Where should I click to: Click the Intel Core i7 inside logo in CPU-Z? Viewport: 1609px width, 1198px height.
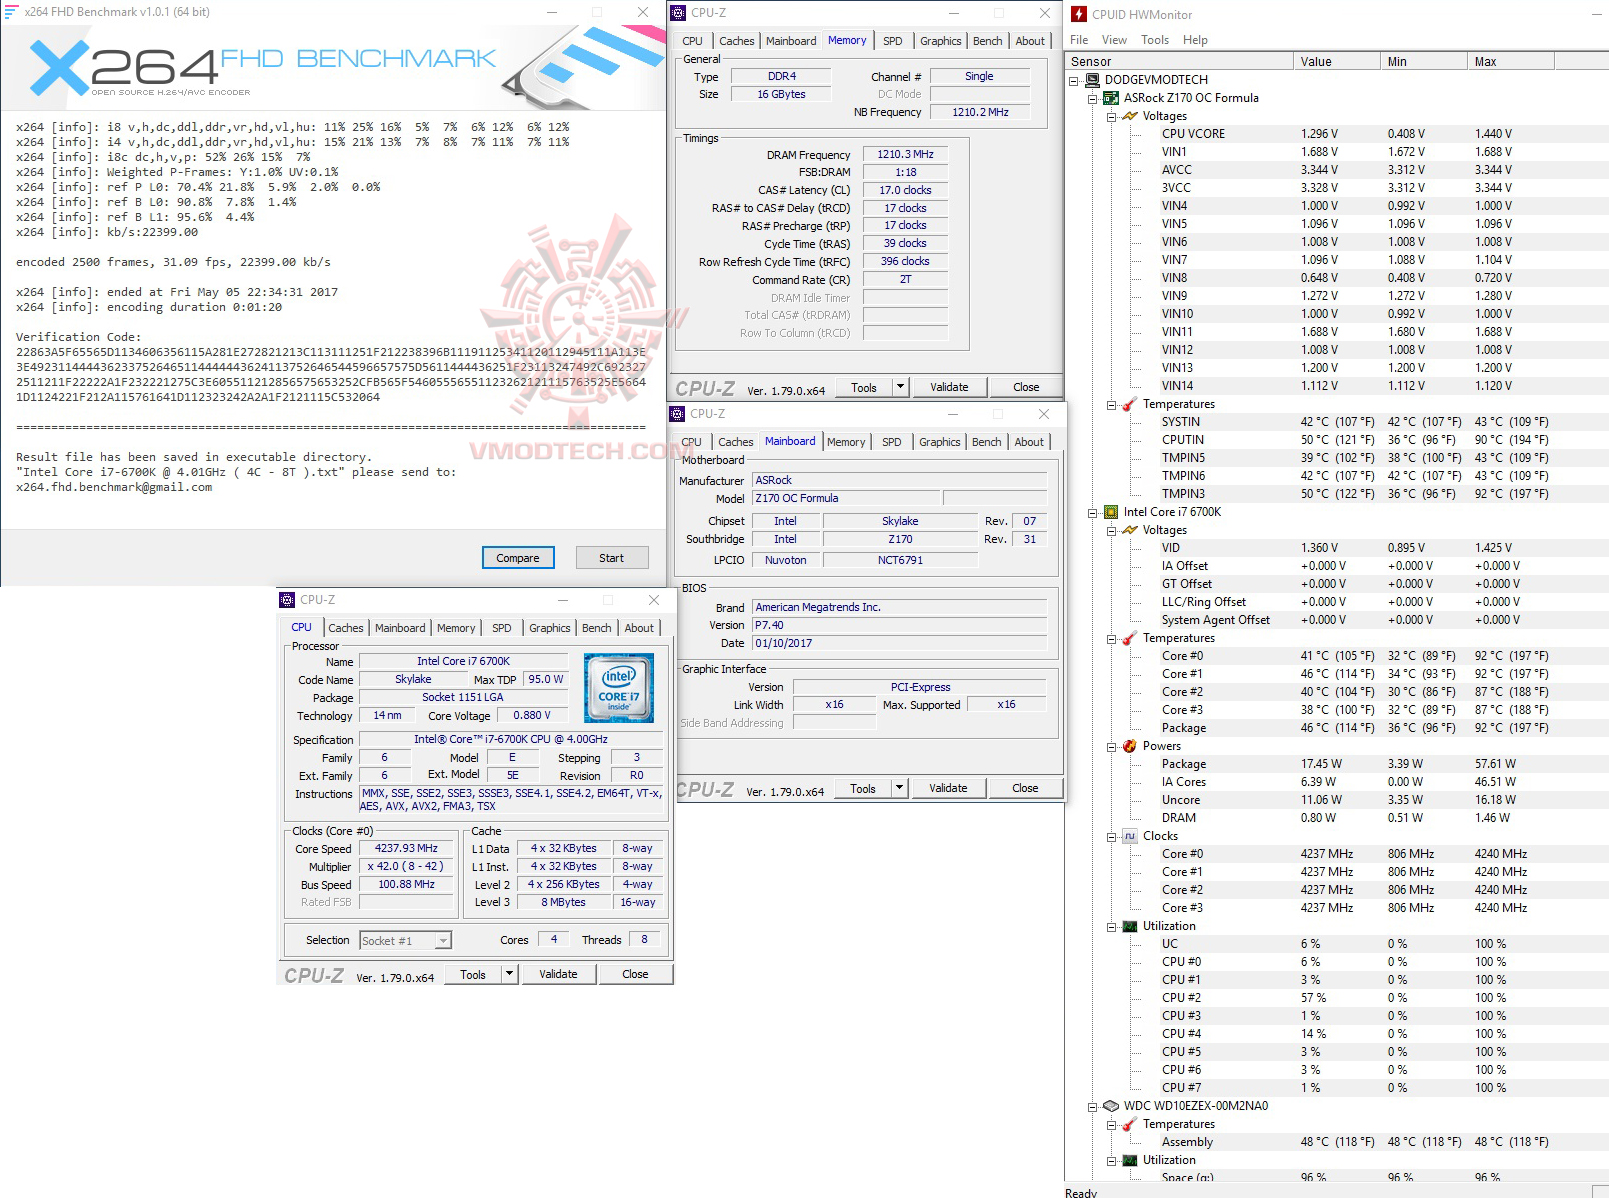click(x=619, y=688)
